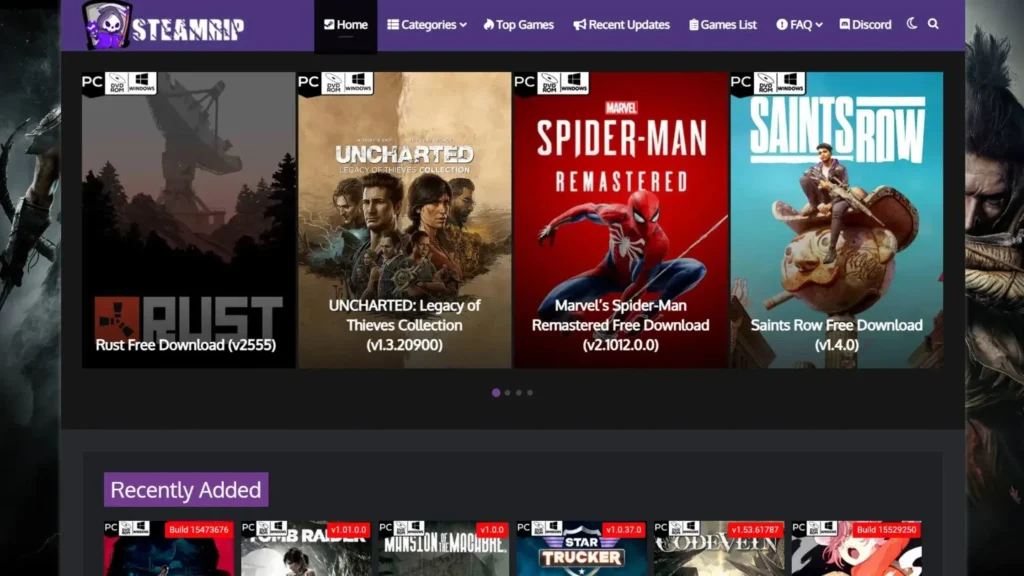
Task: Open Discord from the navigation bar
Action: click(x=865, y=24)
